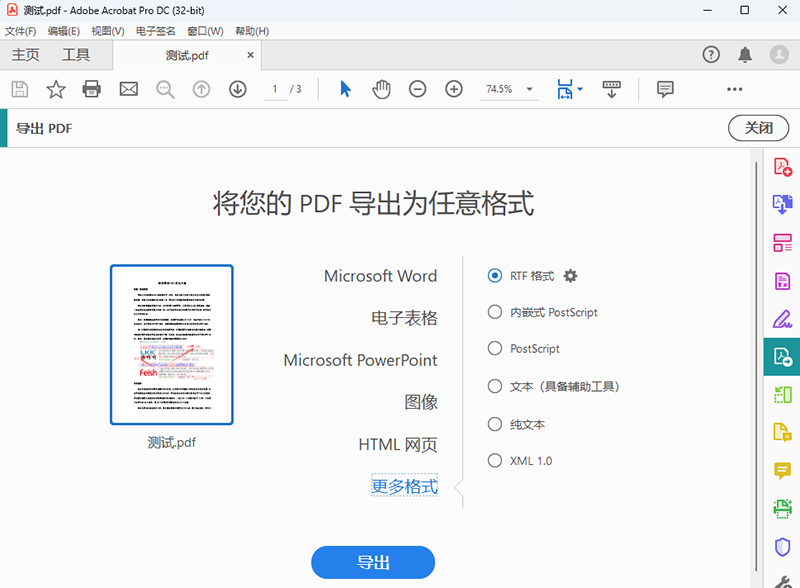Open Create PDF tool in sidebar
The width and height of the screenshot is (800, 588).
[x=783, y=167]
